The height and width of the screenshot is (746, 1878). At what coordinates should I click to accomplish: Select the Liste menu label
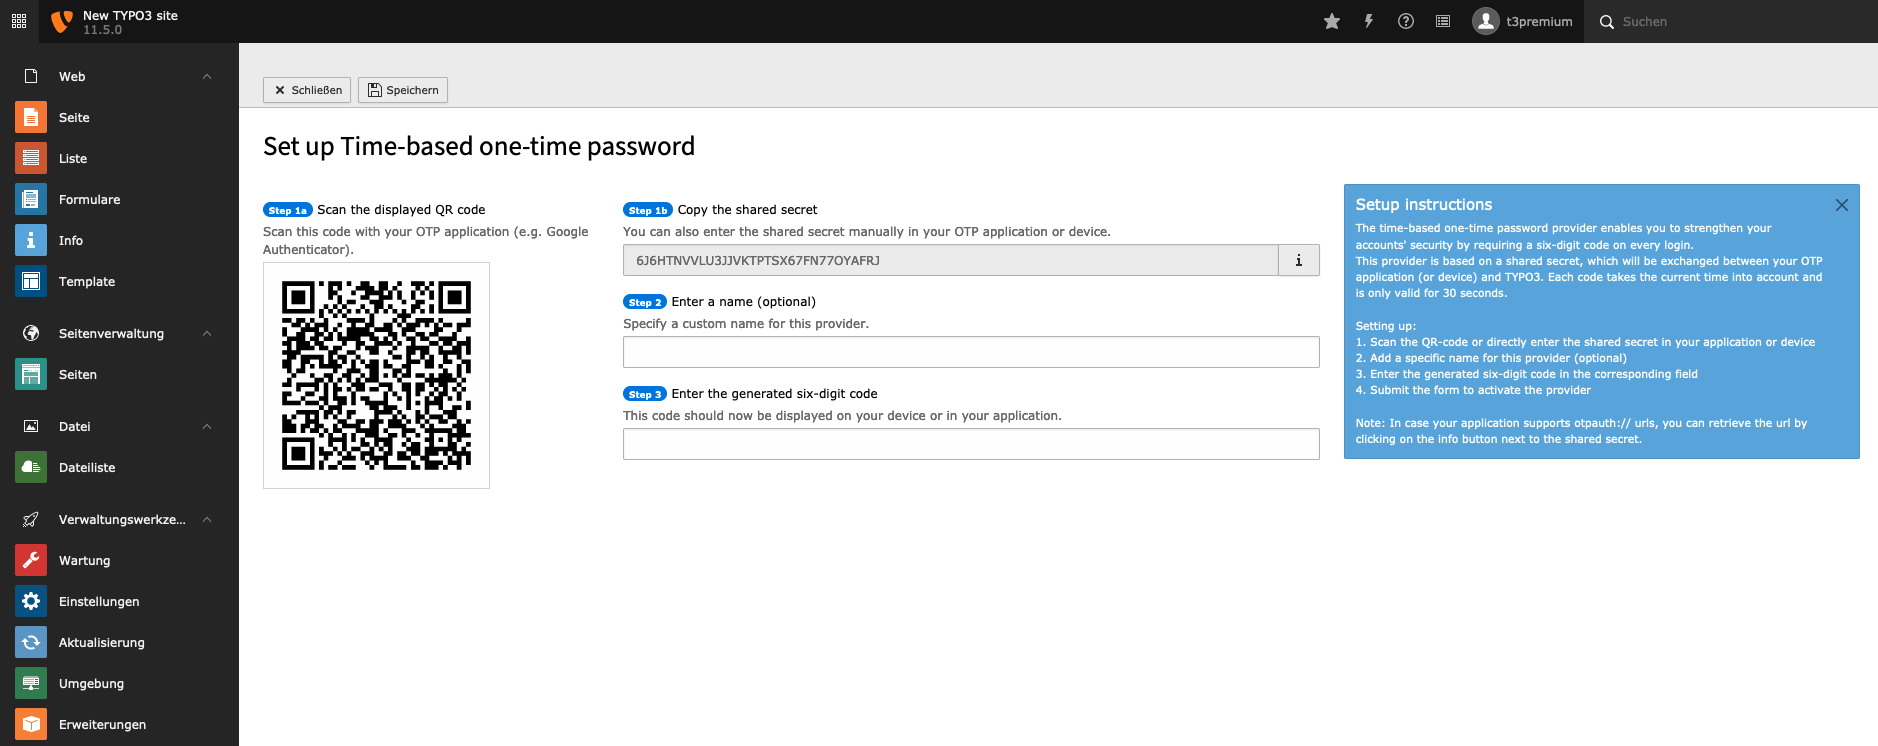tap(73, 158)
